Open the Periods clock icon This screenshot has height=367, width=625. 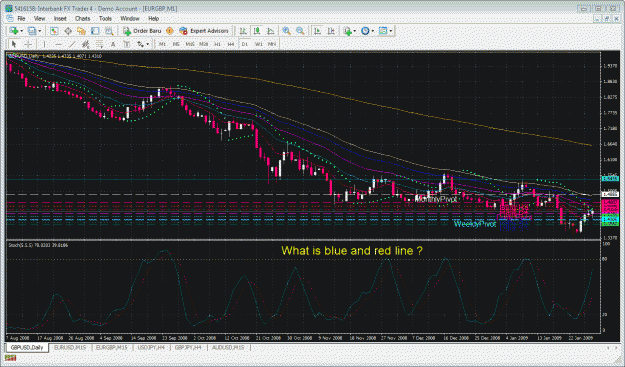coord(365,31)
